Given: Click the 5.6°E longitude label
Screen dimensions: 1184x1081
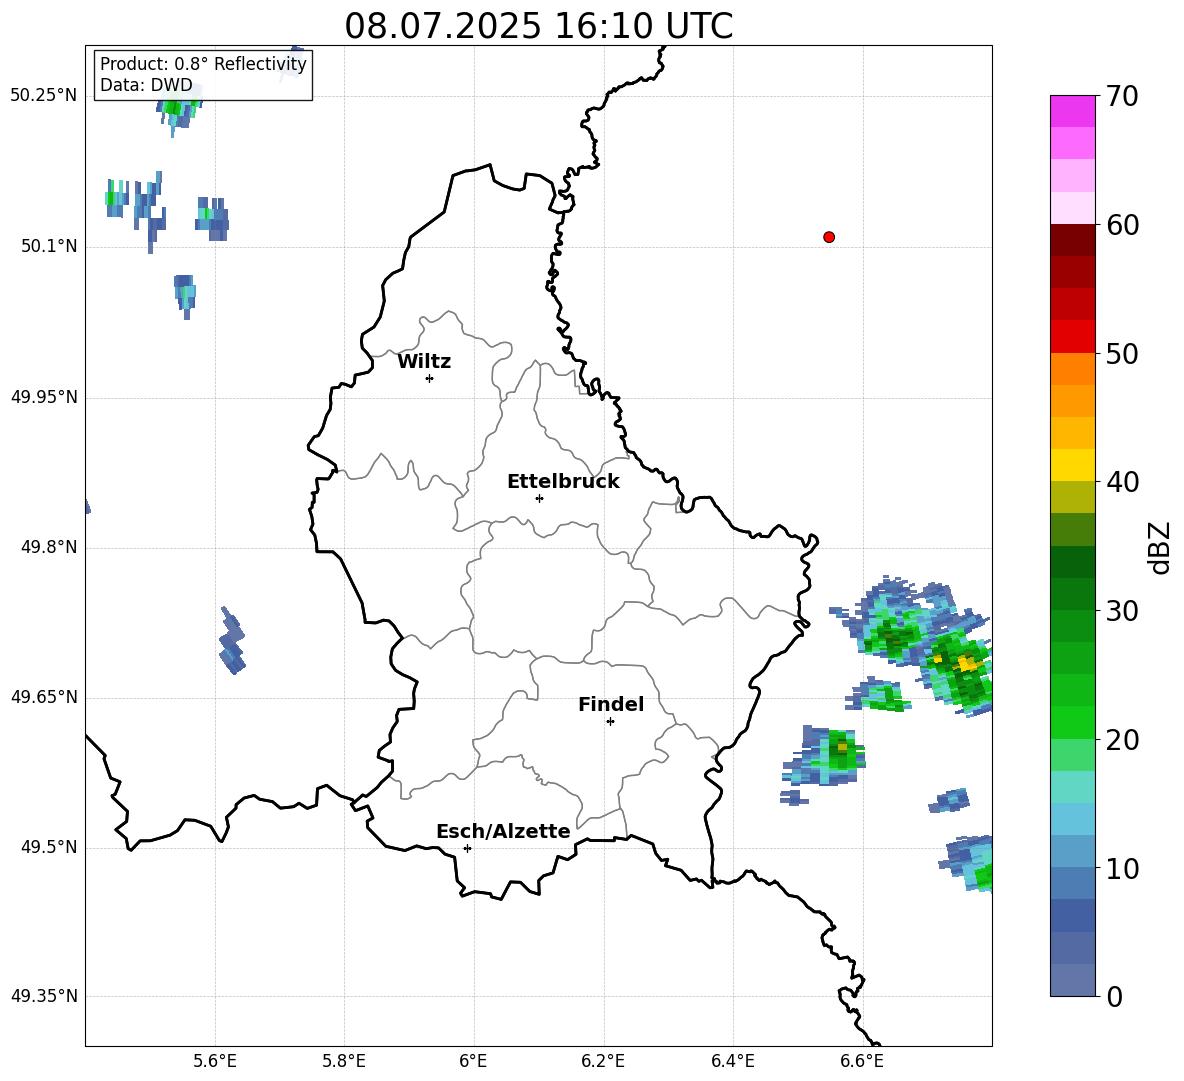Looking at the screenshot, I should (215, 1061).
